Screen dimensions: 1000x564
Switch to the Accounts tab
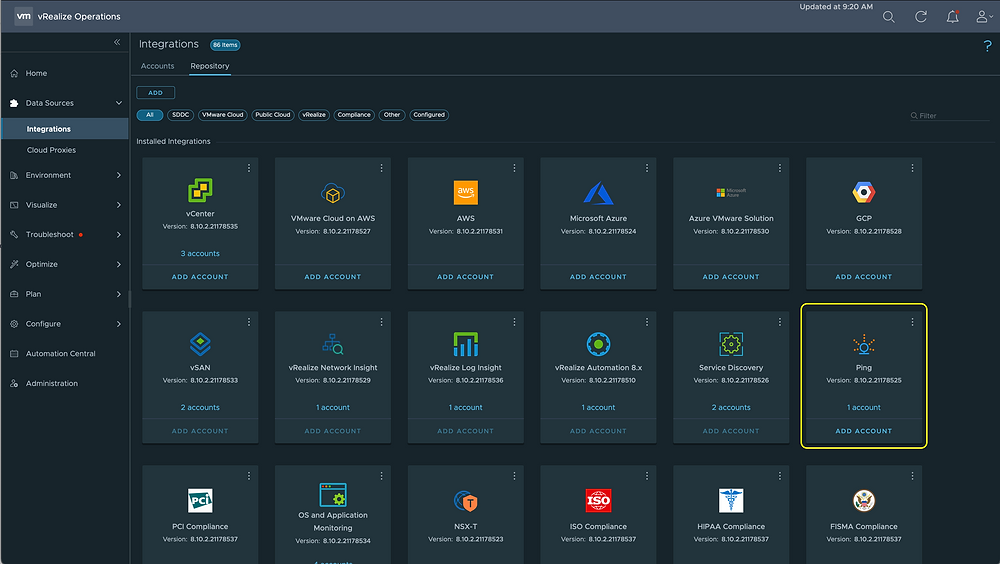(x=158, y=66)
